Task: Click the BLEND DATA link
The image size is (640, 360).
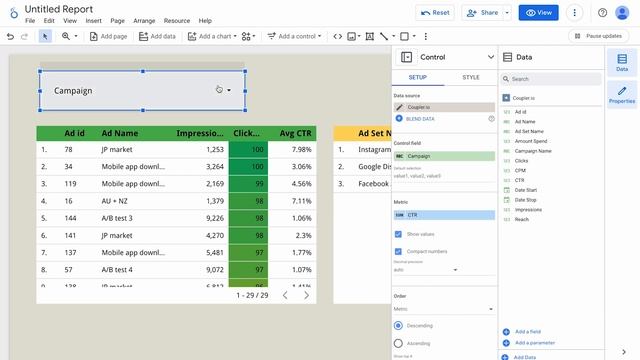Action: (420, 119)
